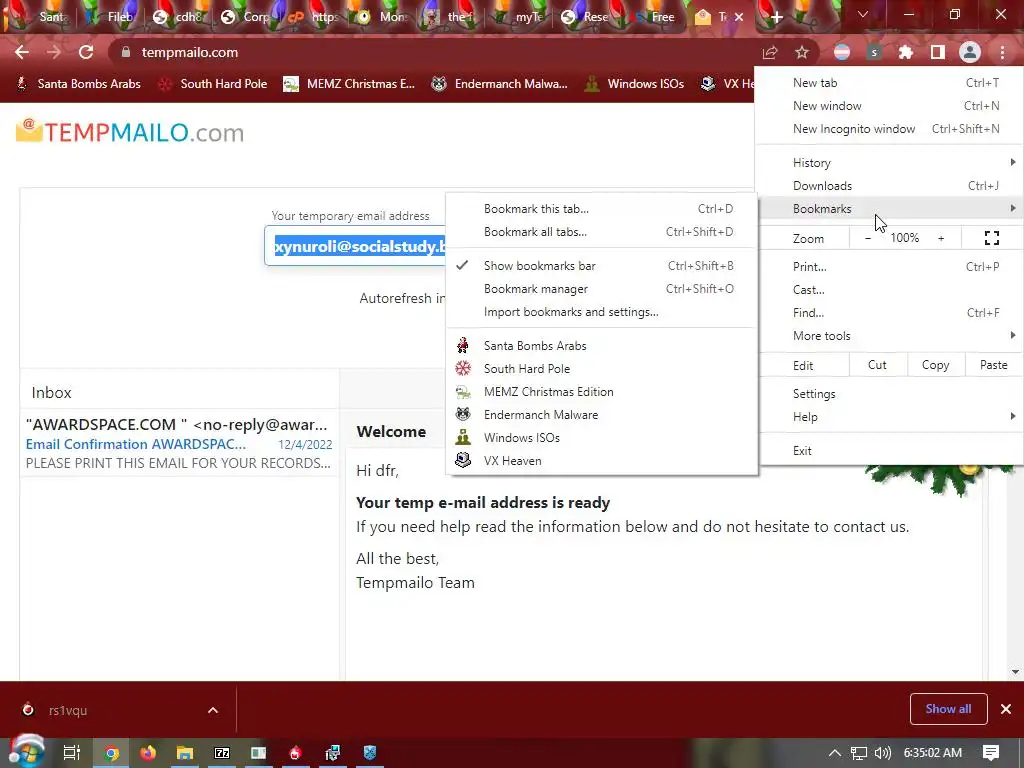The image size is (1024, 768).
Task: Toggle the browser side panel icon
Action: (938, 52)
